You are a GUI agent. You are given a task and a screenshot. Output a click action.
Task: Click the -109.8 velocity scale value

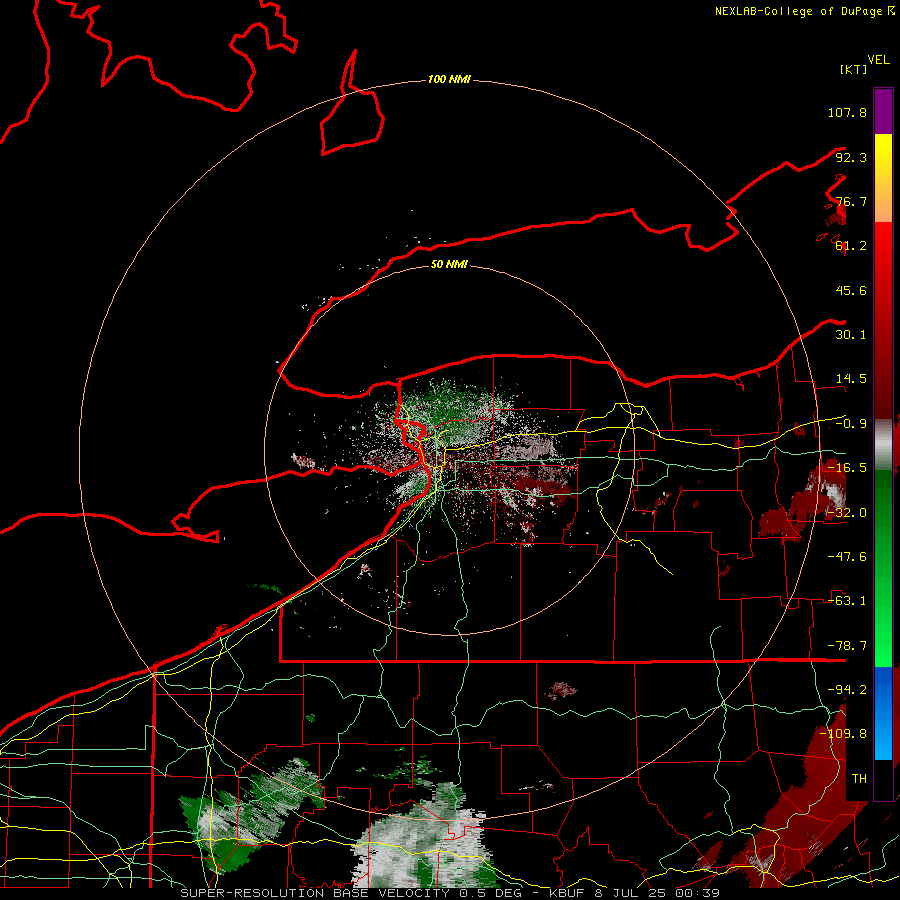pos(843,734)
